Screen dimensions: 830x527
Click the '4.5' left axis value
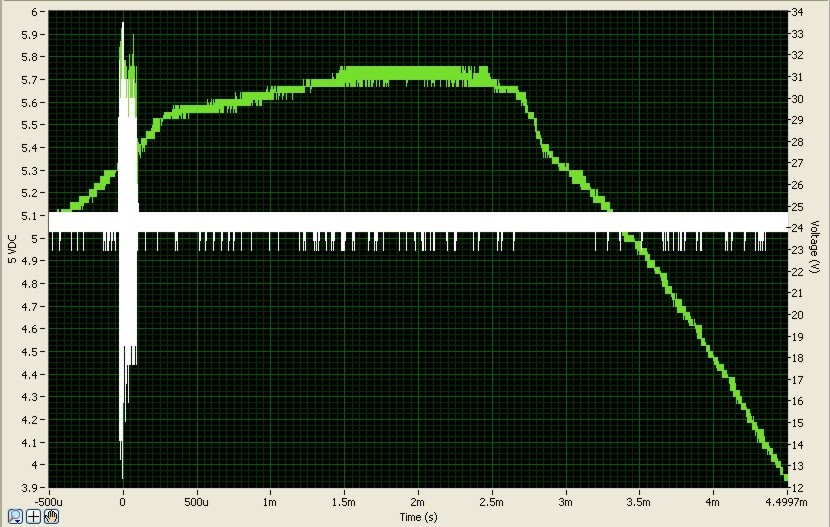point(30,352)
